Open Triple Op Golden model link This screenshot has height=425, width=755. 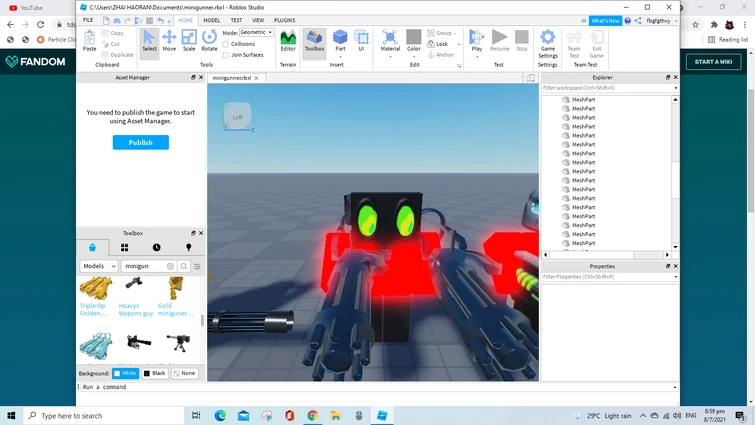coord(93,309)
